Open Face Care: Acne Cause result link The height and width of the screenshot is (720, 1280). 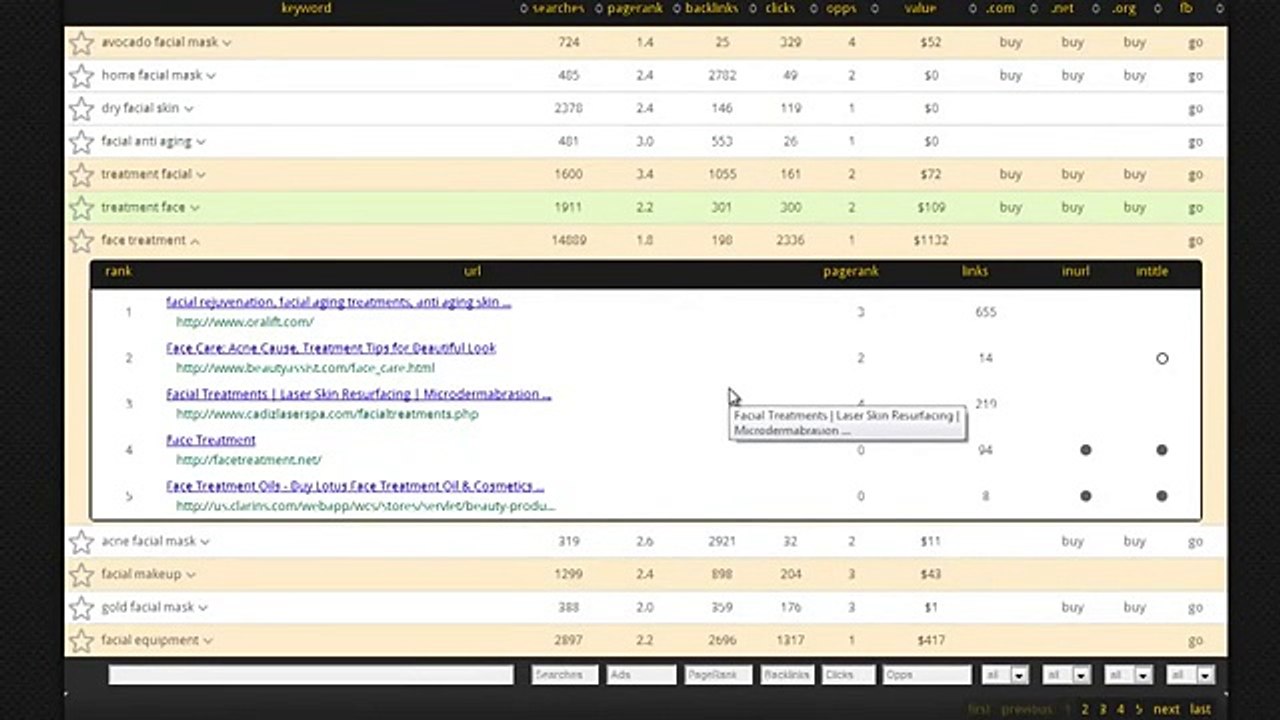click(x=331, y=348)
